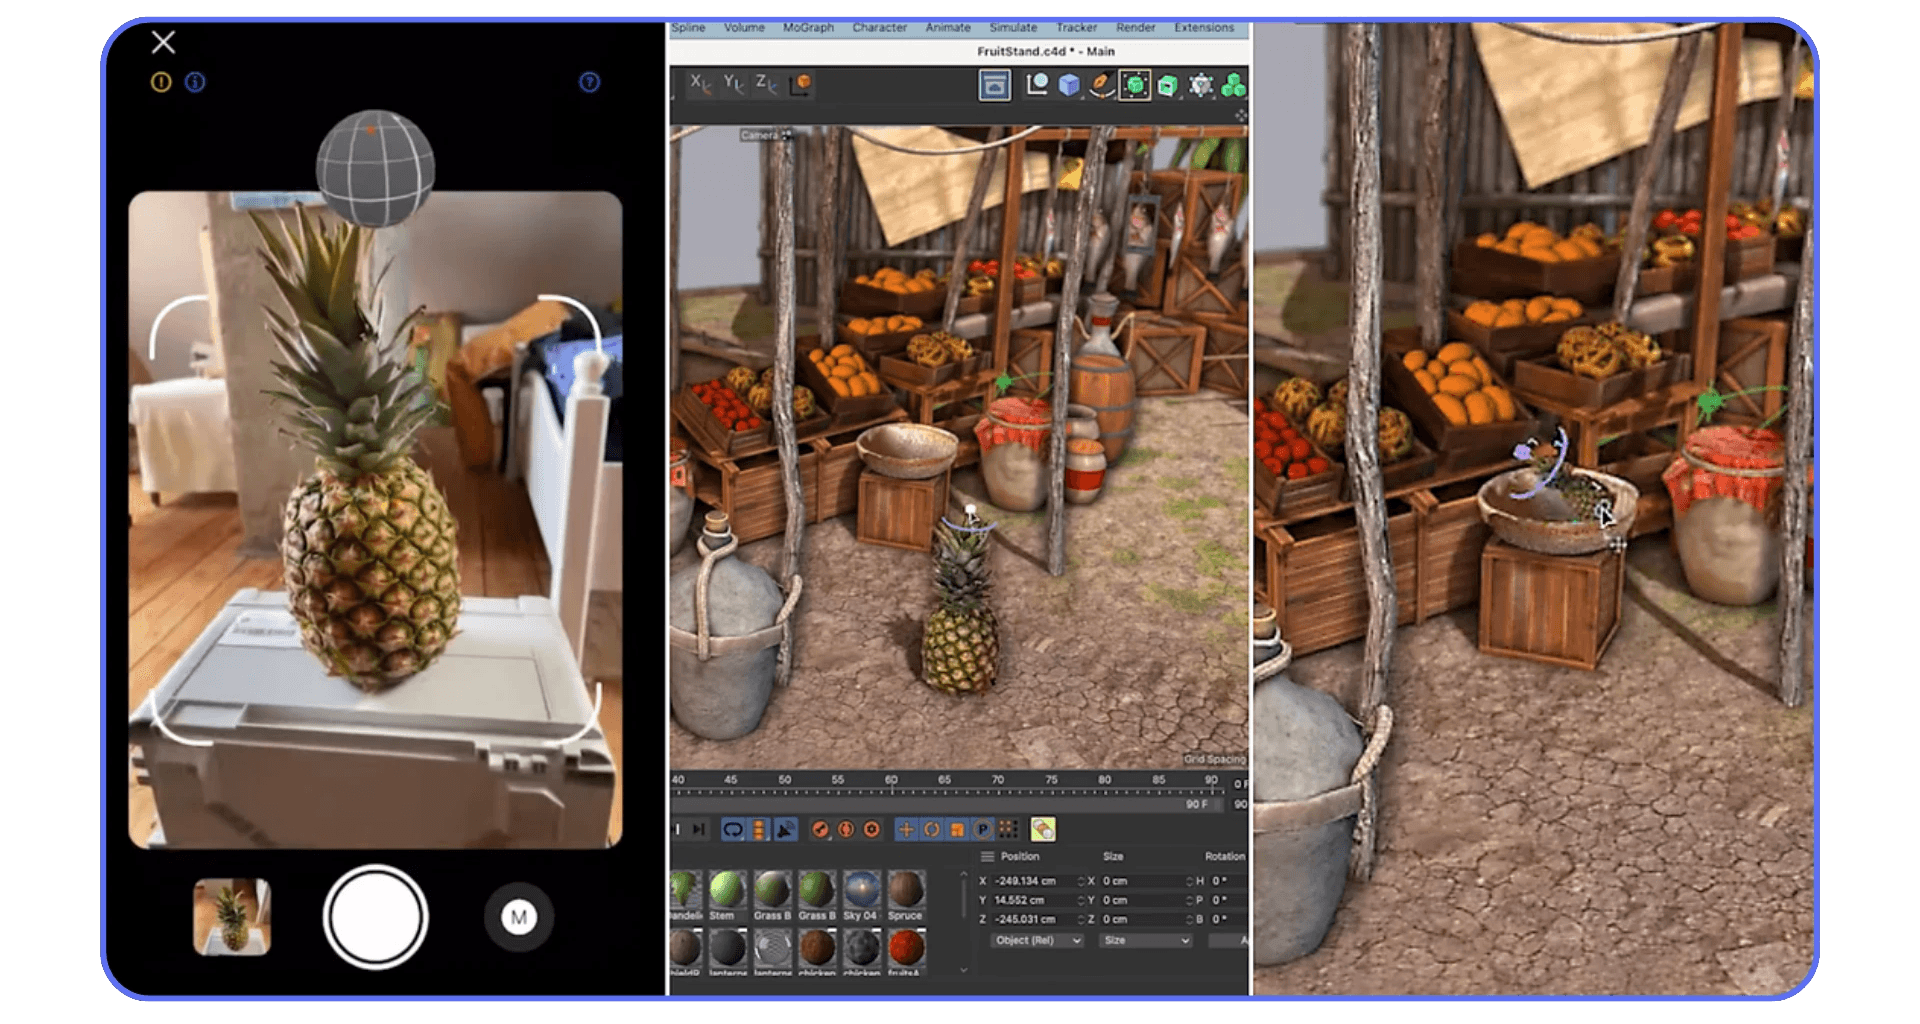Click the green Subdivision Surface generator icon
This screenshot has width=1920, height=1024.
1133,85
